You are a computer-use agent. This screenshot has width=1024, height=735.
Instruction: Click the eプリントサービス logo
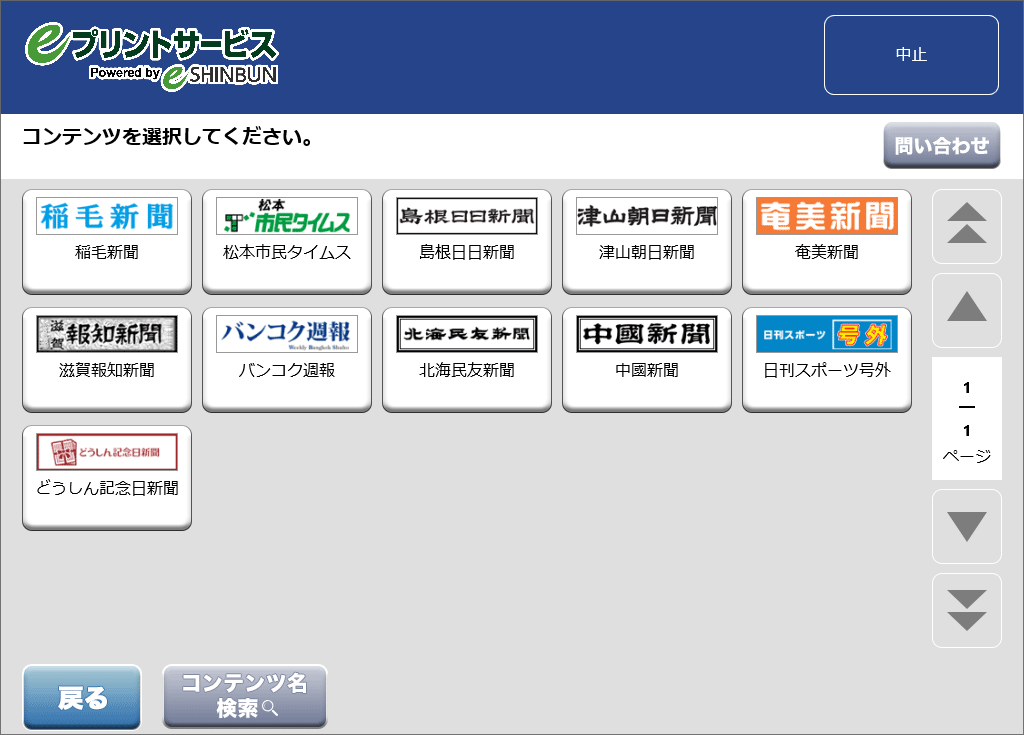152,56
